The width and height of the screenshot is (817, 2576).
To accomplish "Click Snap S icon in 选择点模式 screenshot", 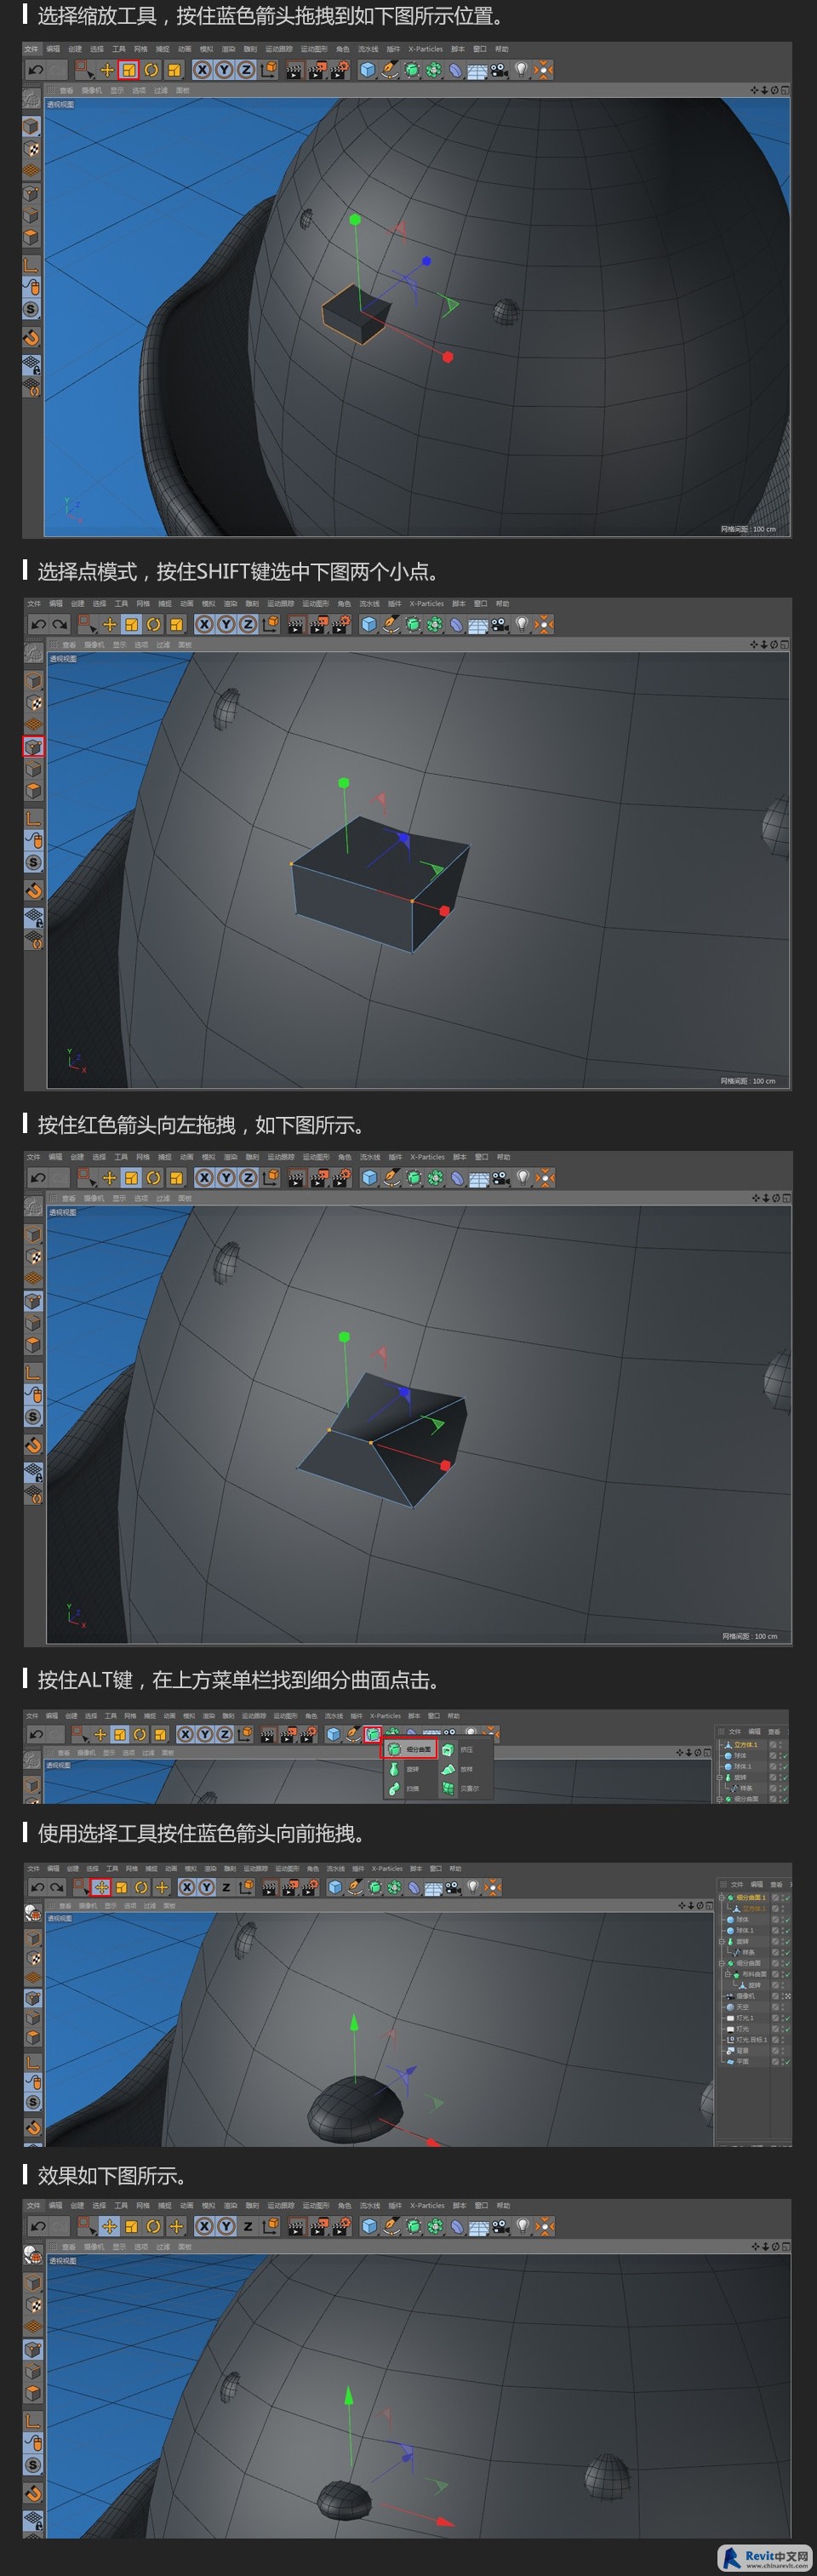I will tap(33, 862).
